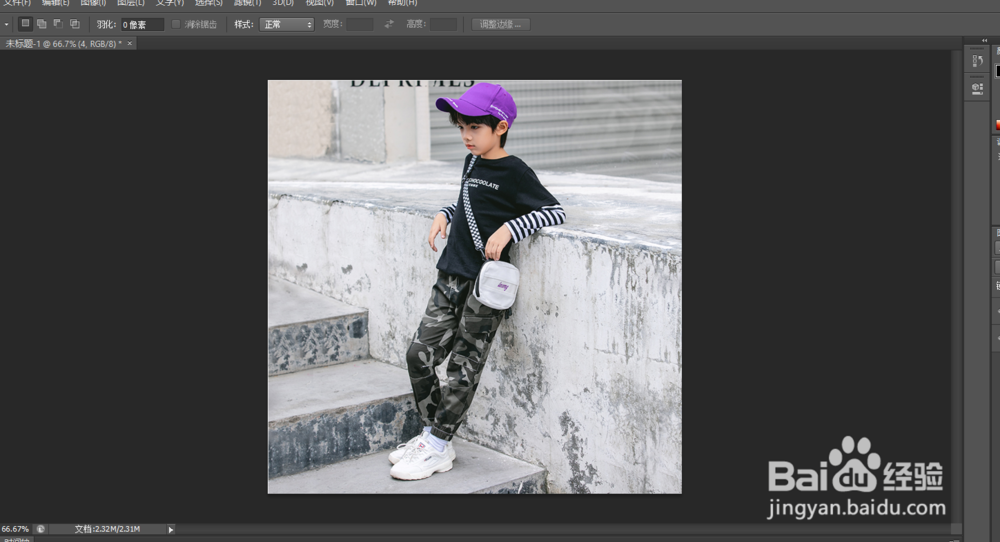Click the 66.67% zoom level field
Viewport: 1000px width, 542px height.
[x=15, y=529]
